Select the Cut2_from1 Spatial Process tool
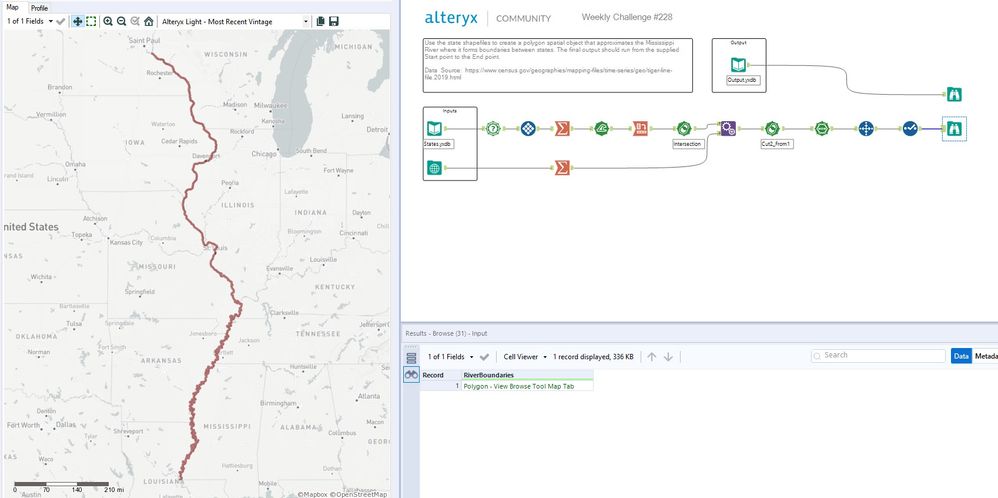The width and height of the screenshot is (998, 498). click(x=771, y=129)
